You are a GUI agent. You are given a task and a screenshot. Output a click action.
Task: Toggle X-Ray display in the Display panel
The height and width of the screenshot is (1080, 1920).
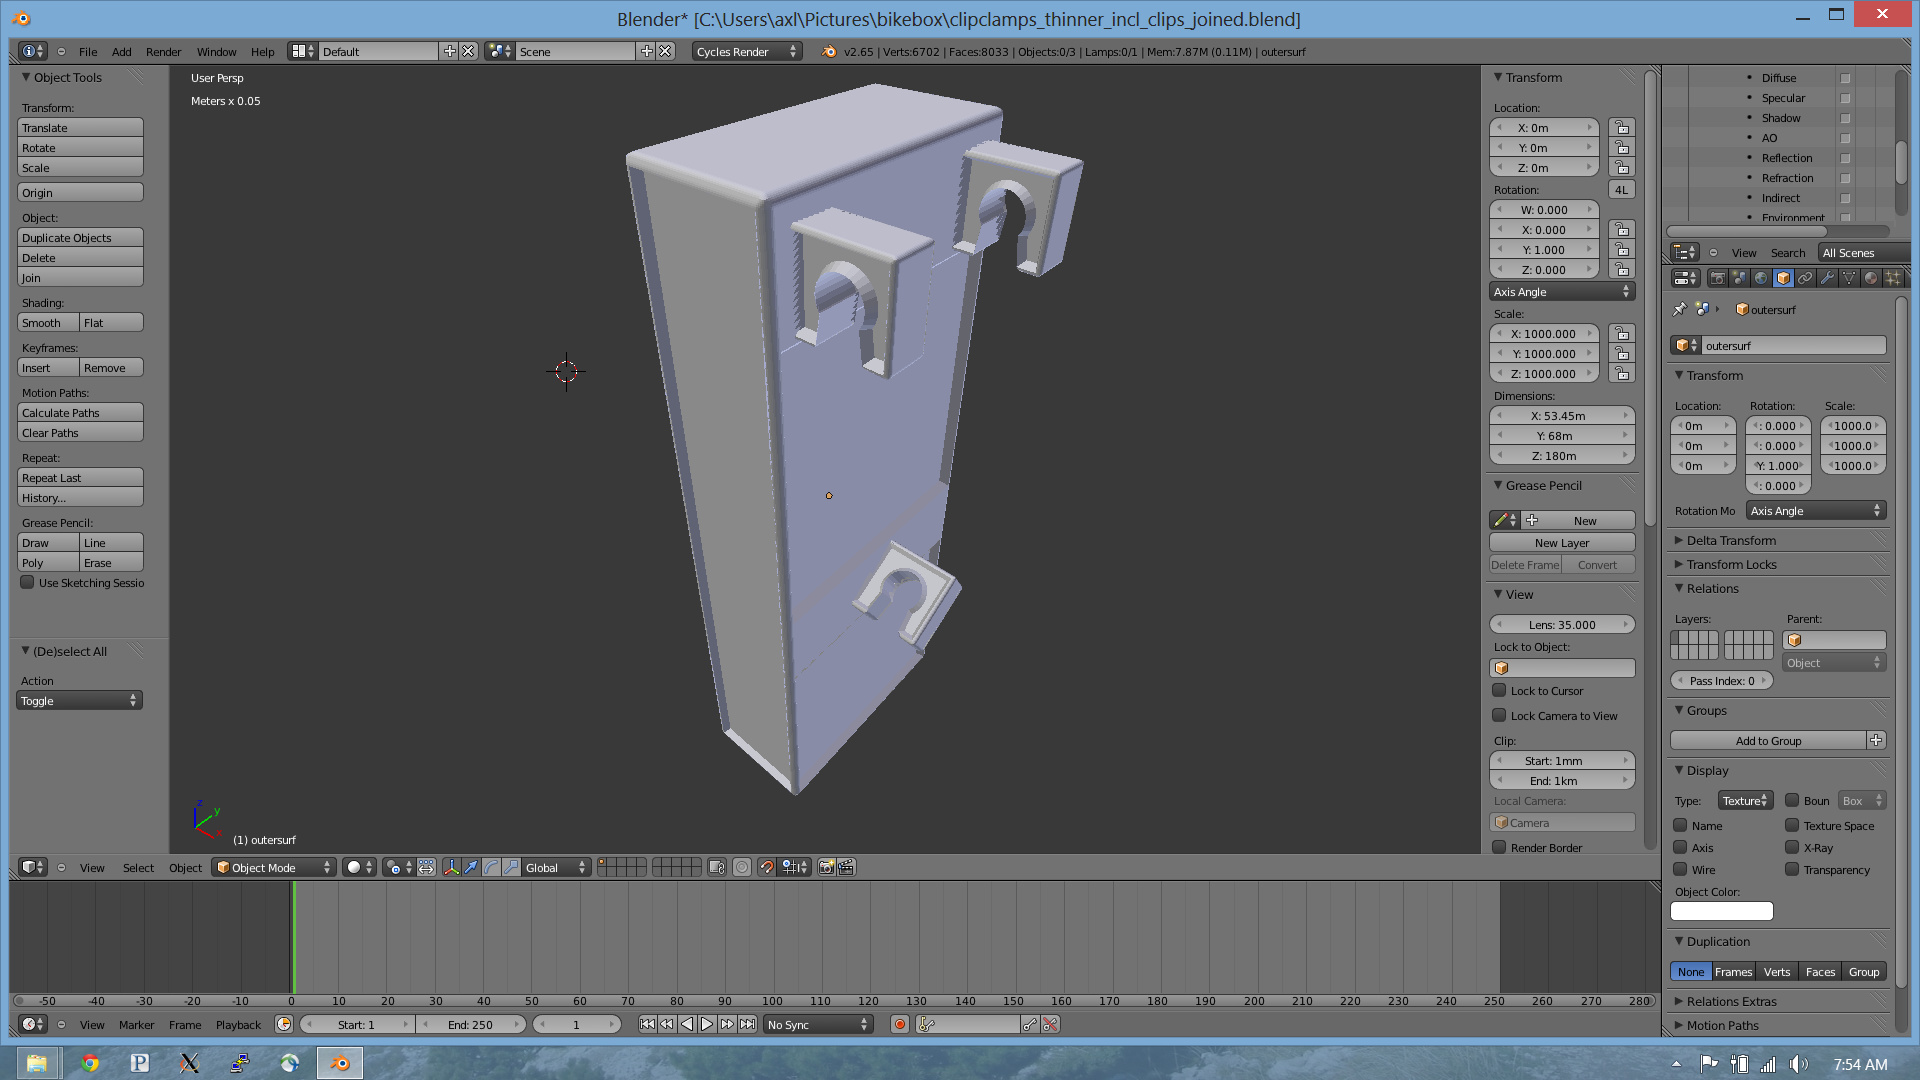coord(1794,847)
